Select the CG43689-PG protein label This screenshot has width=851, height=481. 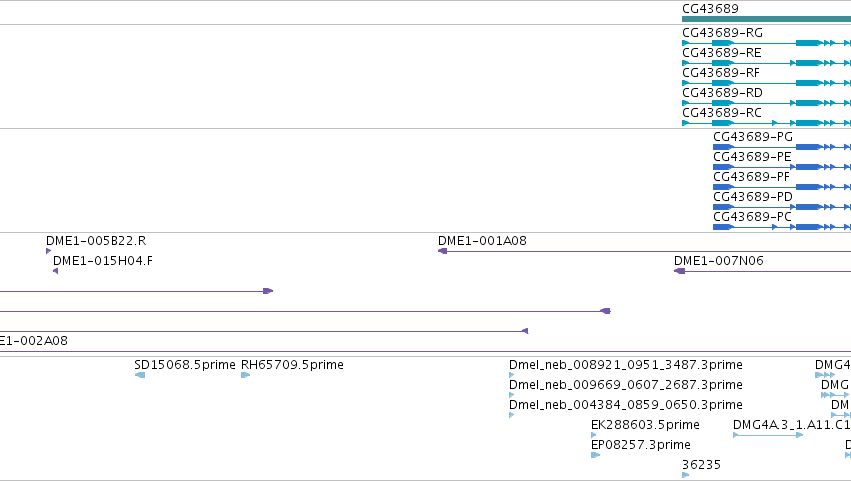[753, 137]
